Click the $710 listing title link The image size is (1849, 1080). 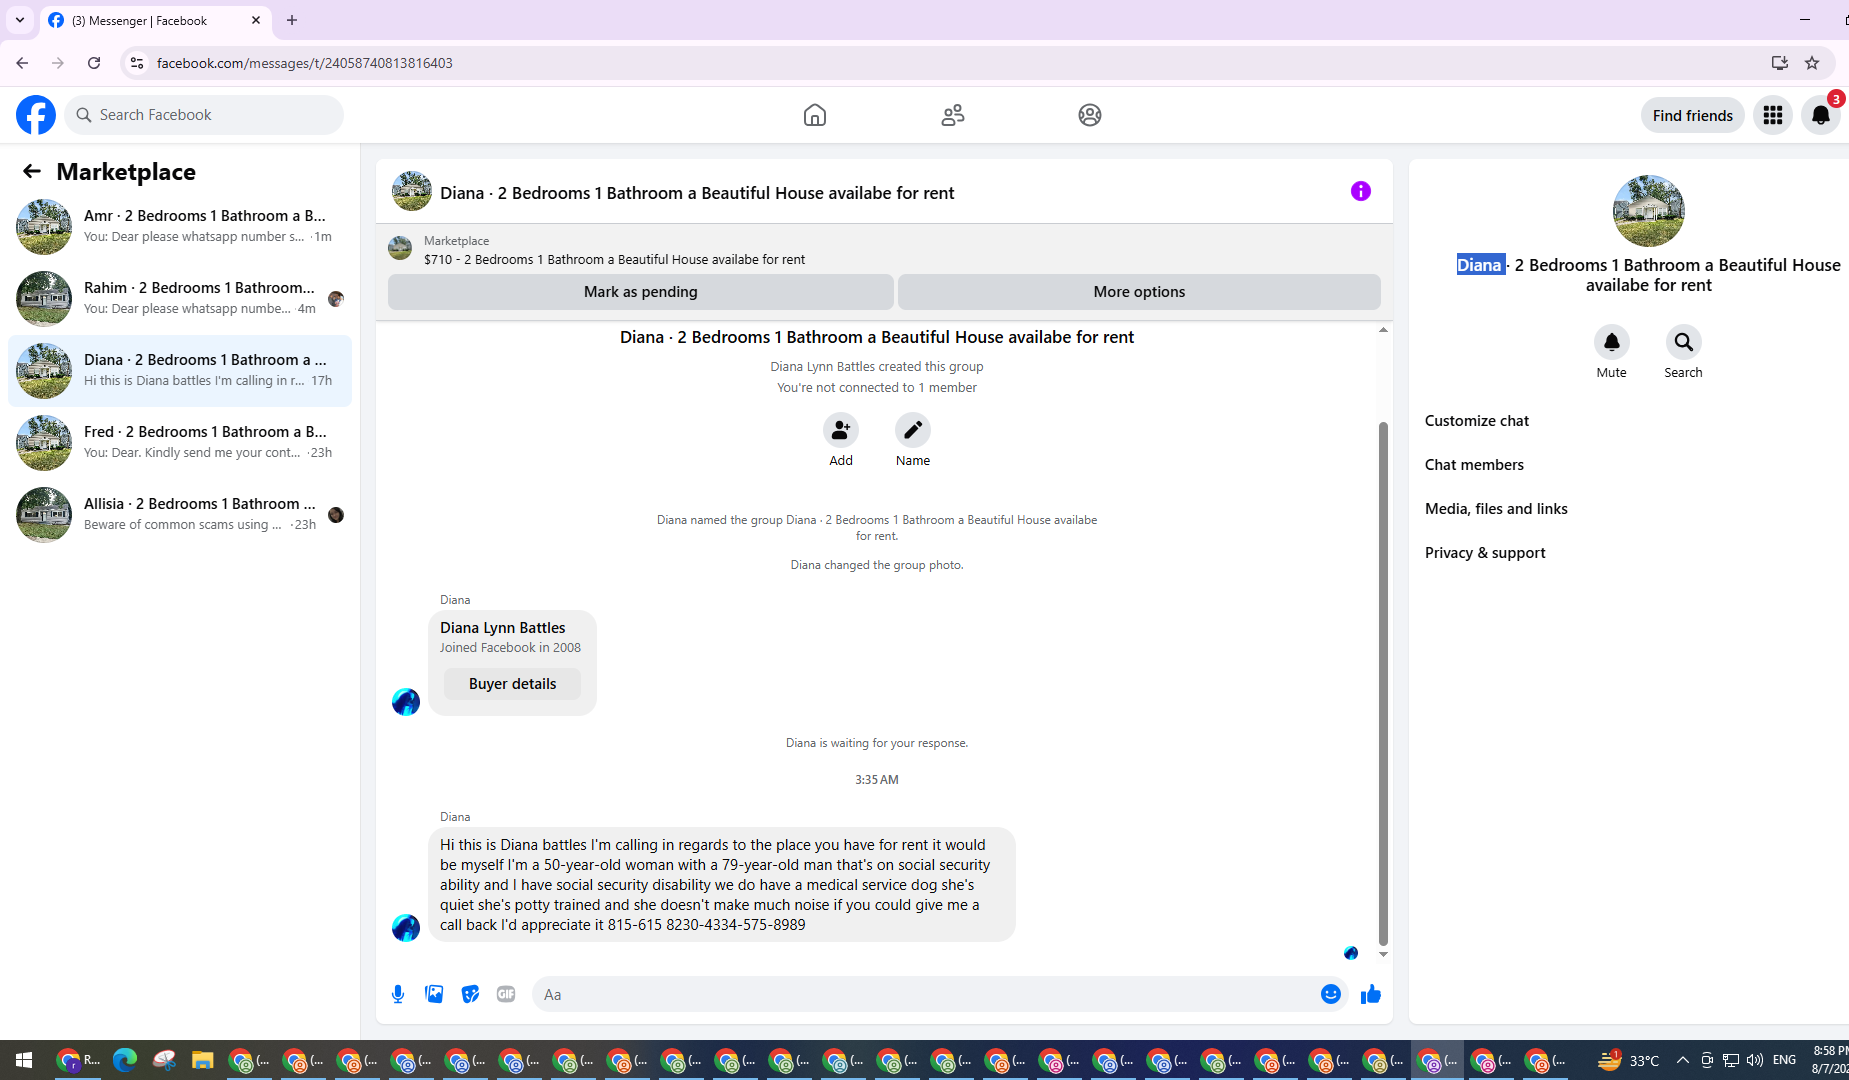click(614, 259)
